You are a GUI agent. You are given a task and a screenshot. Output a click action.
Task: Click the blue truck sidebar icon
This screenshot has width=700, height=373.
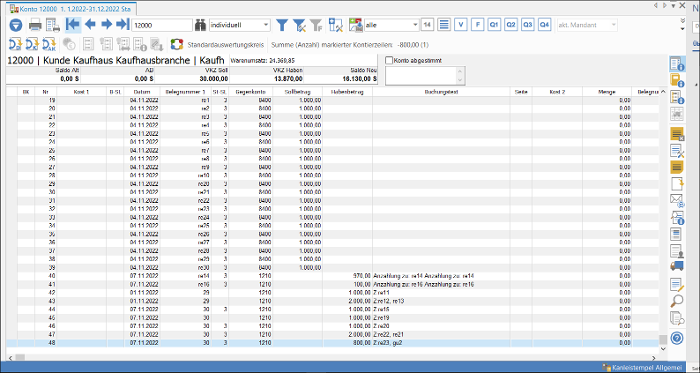click(x=677, y=266)
